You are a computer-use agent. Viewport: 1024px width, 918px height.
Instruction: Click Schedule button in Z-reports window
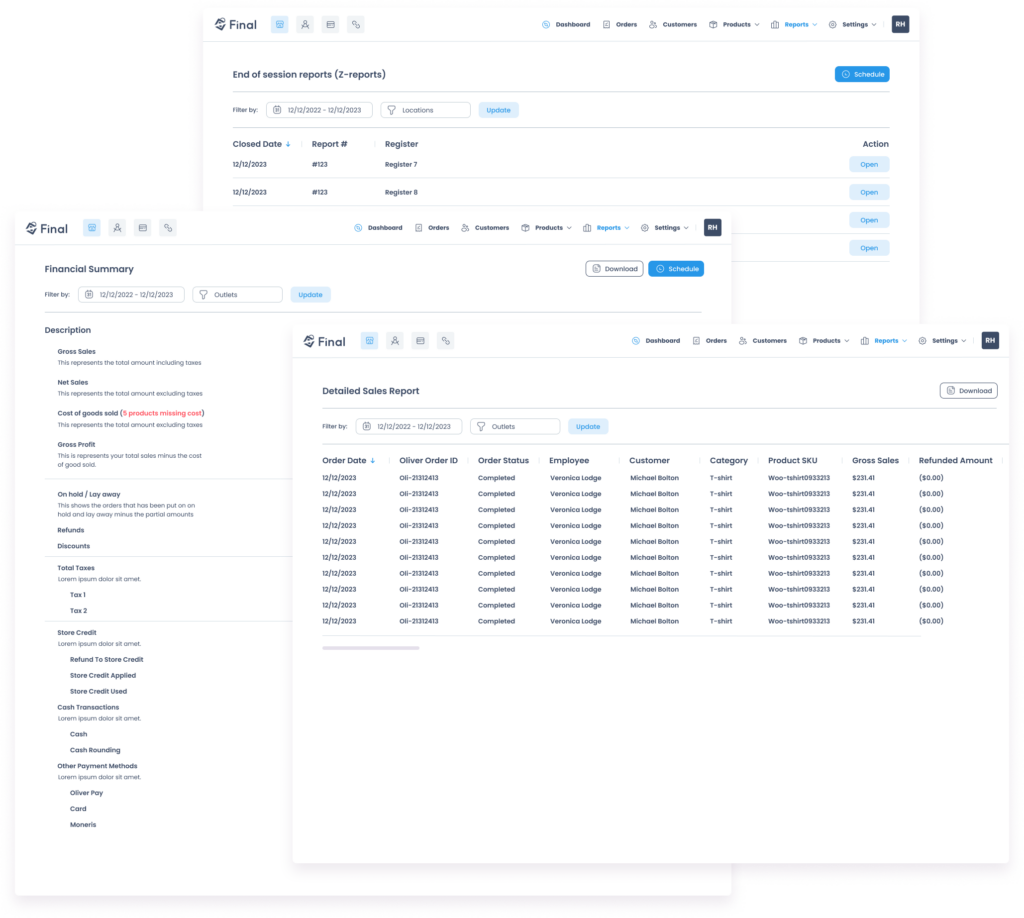coord(862,74)
